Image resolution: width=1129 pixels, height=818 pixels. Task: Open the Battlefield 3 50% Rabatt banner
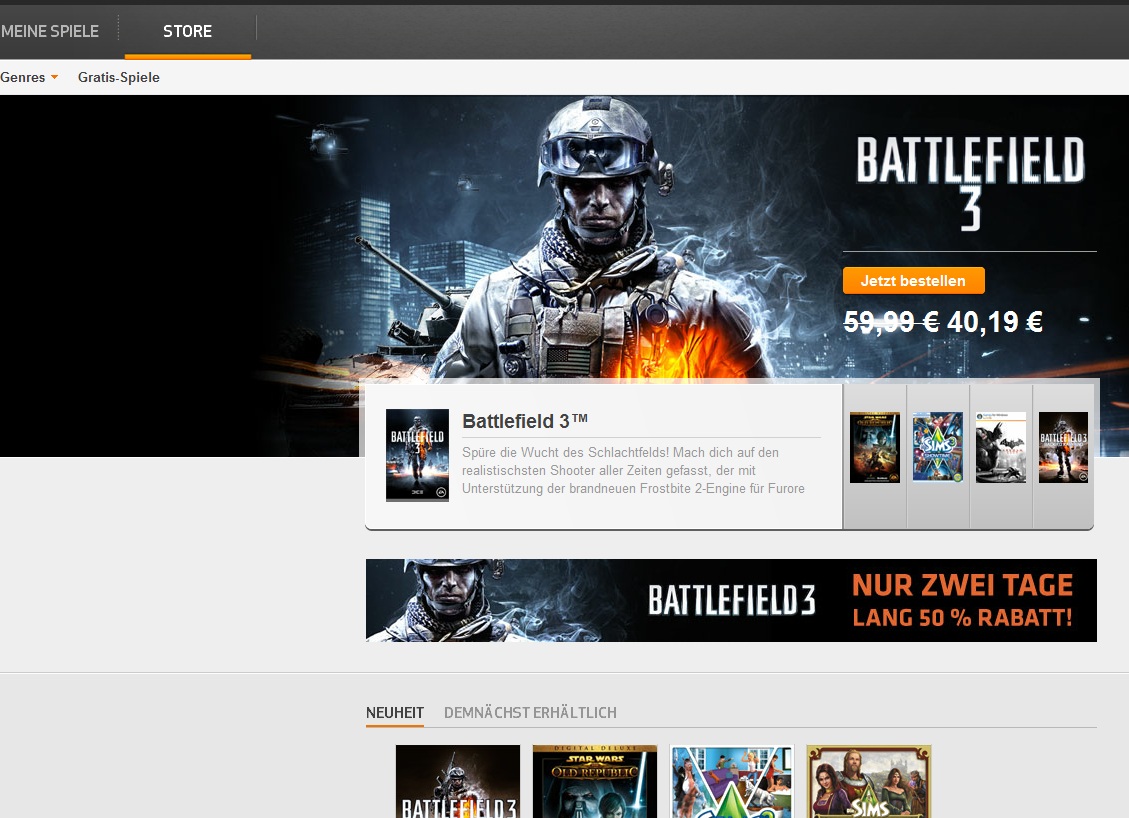point(732,601)
